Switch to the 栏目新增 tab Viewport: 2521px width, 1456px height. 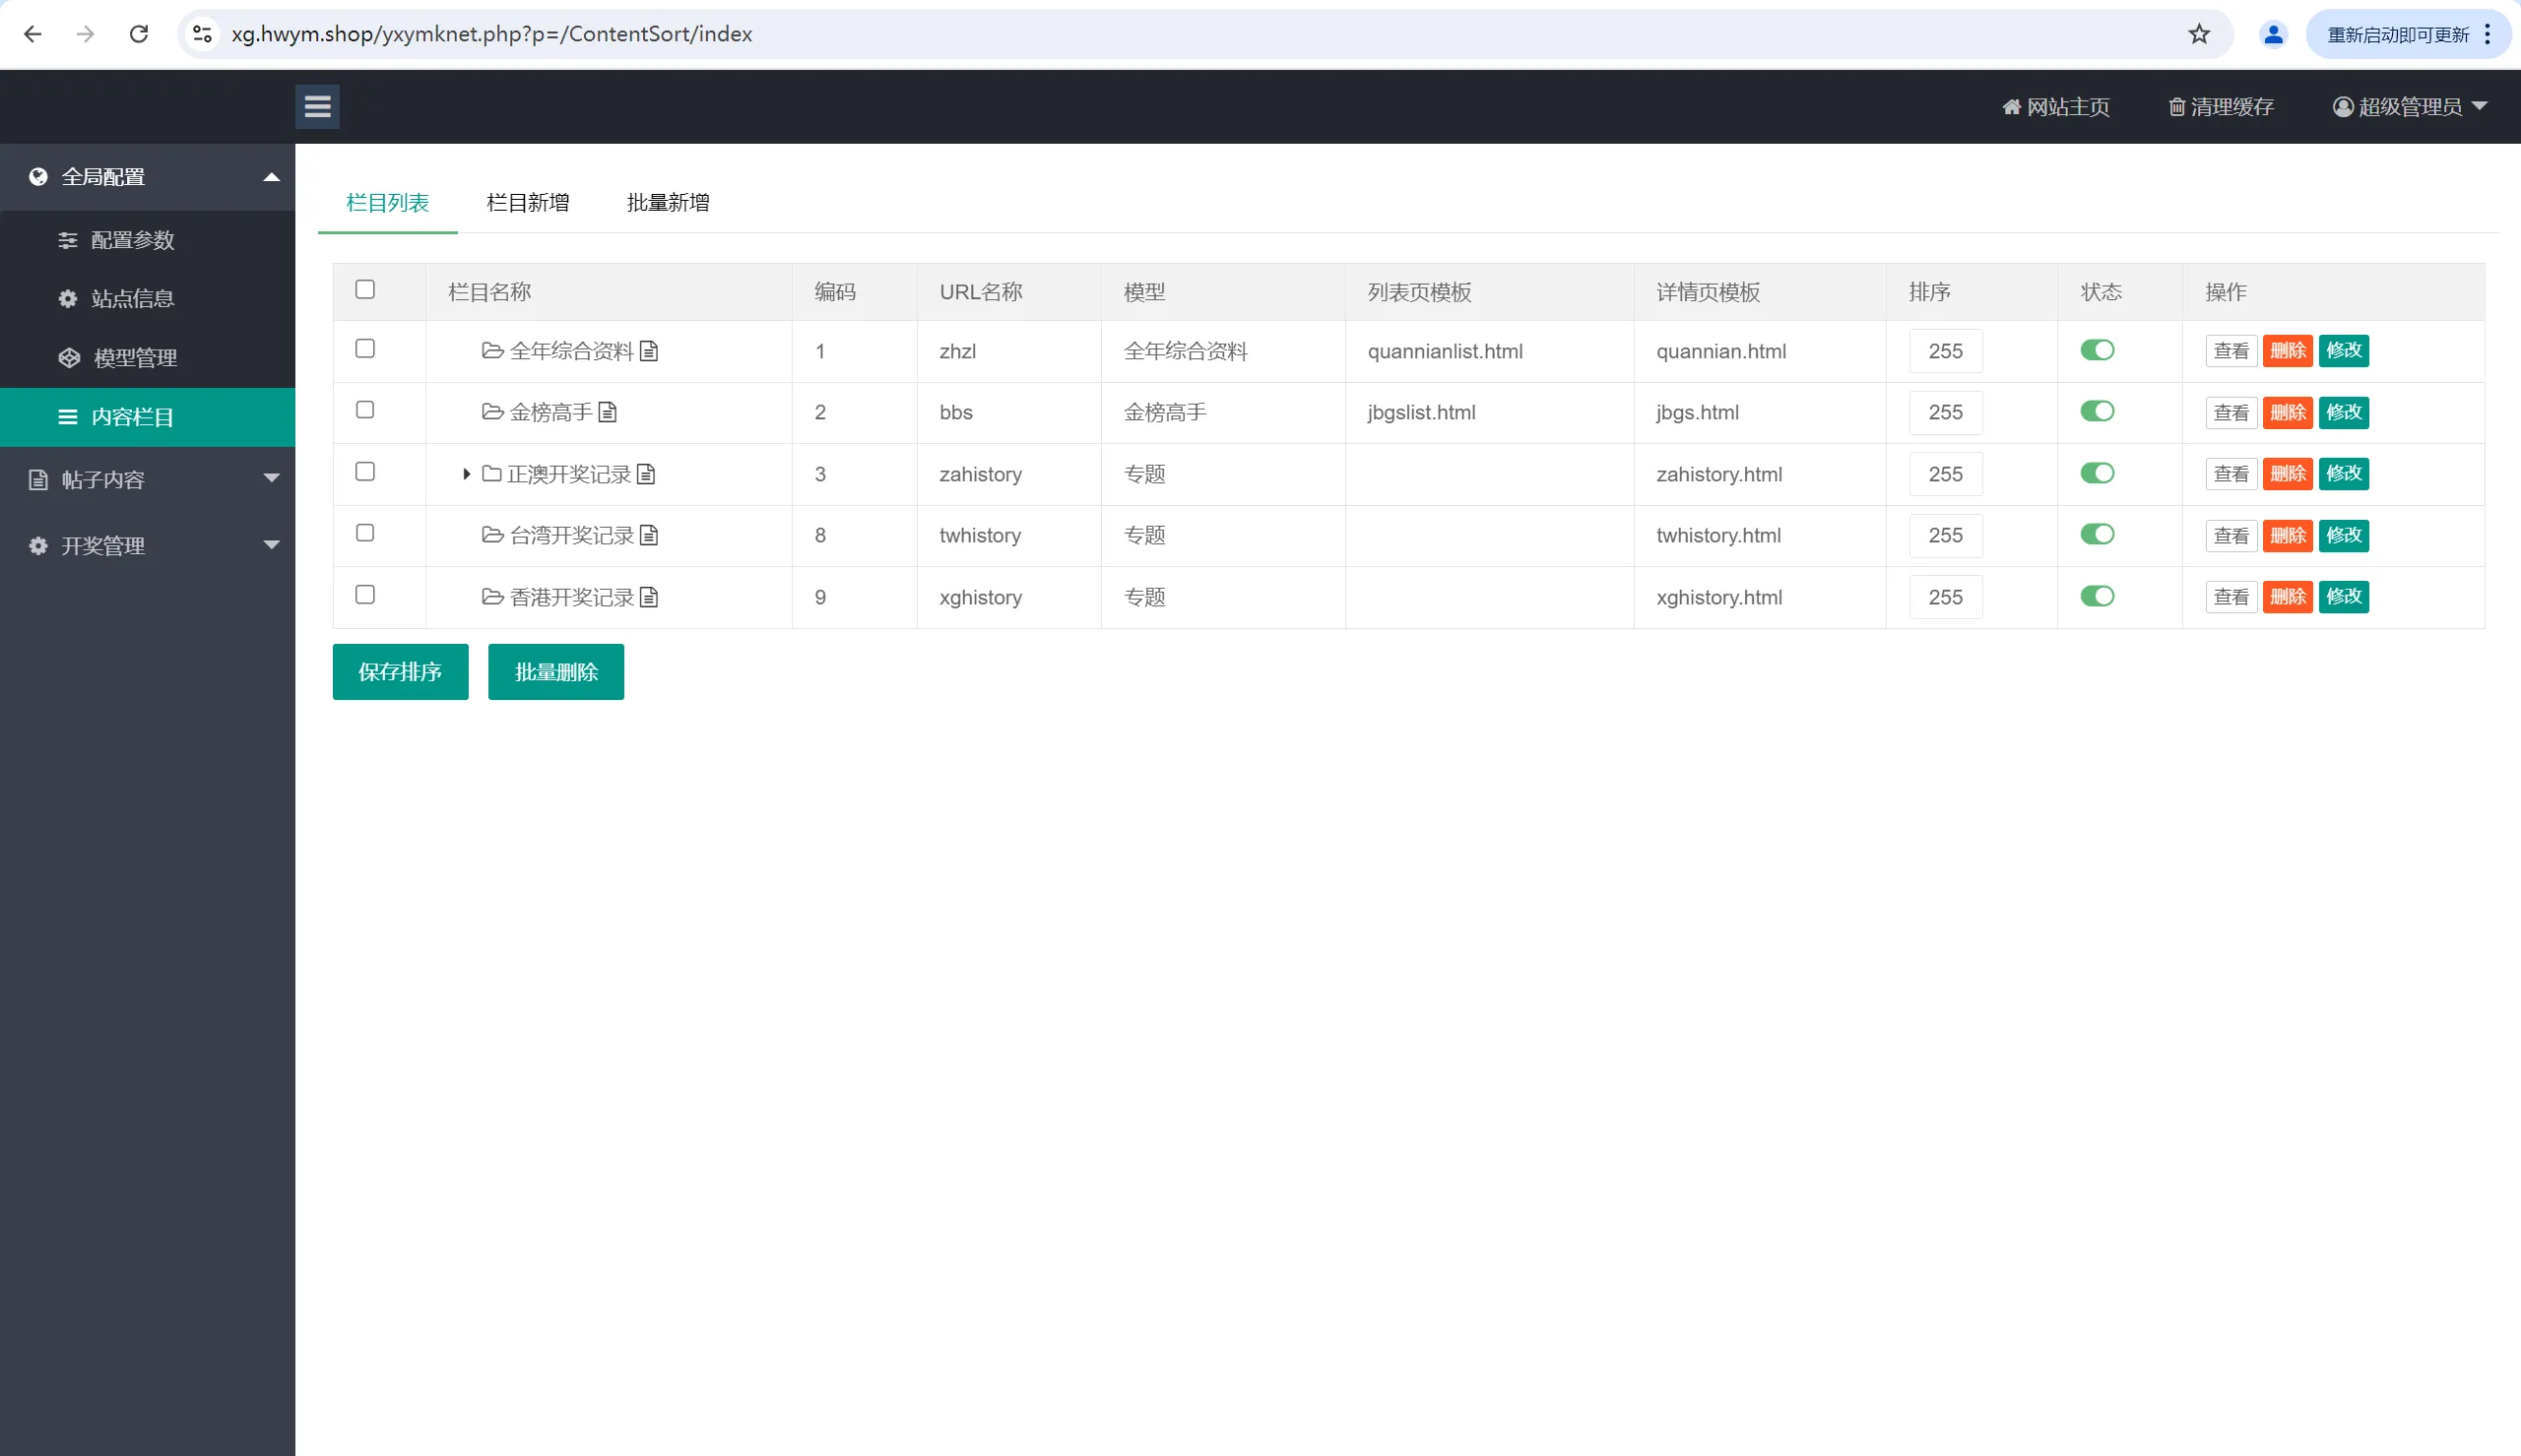tap(527, 203)
